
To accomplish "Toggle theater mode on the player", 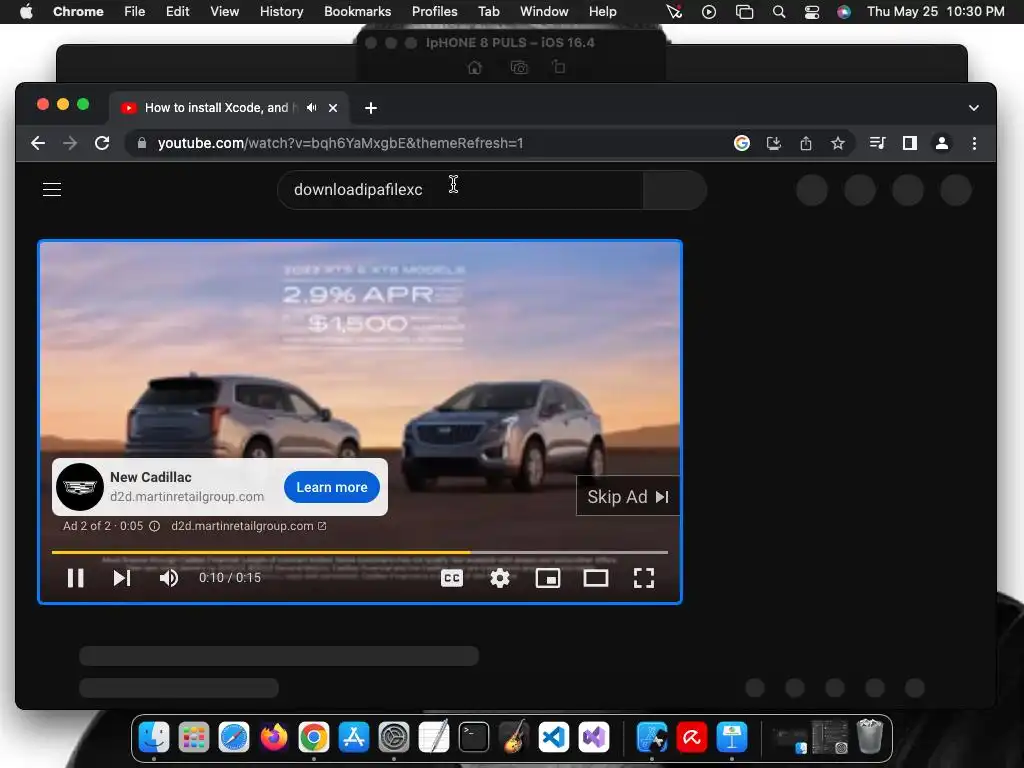I will point(596,578).
